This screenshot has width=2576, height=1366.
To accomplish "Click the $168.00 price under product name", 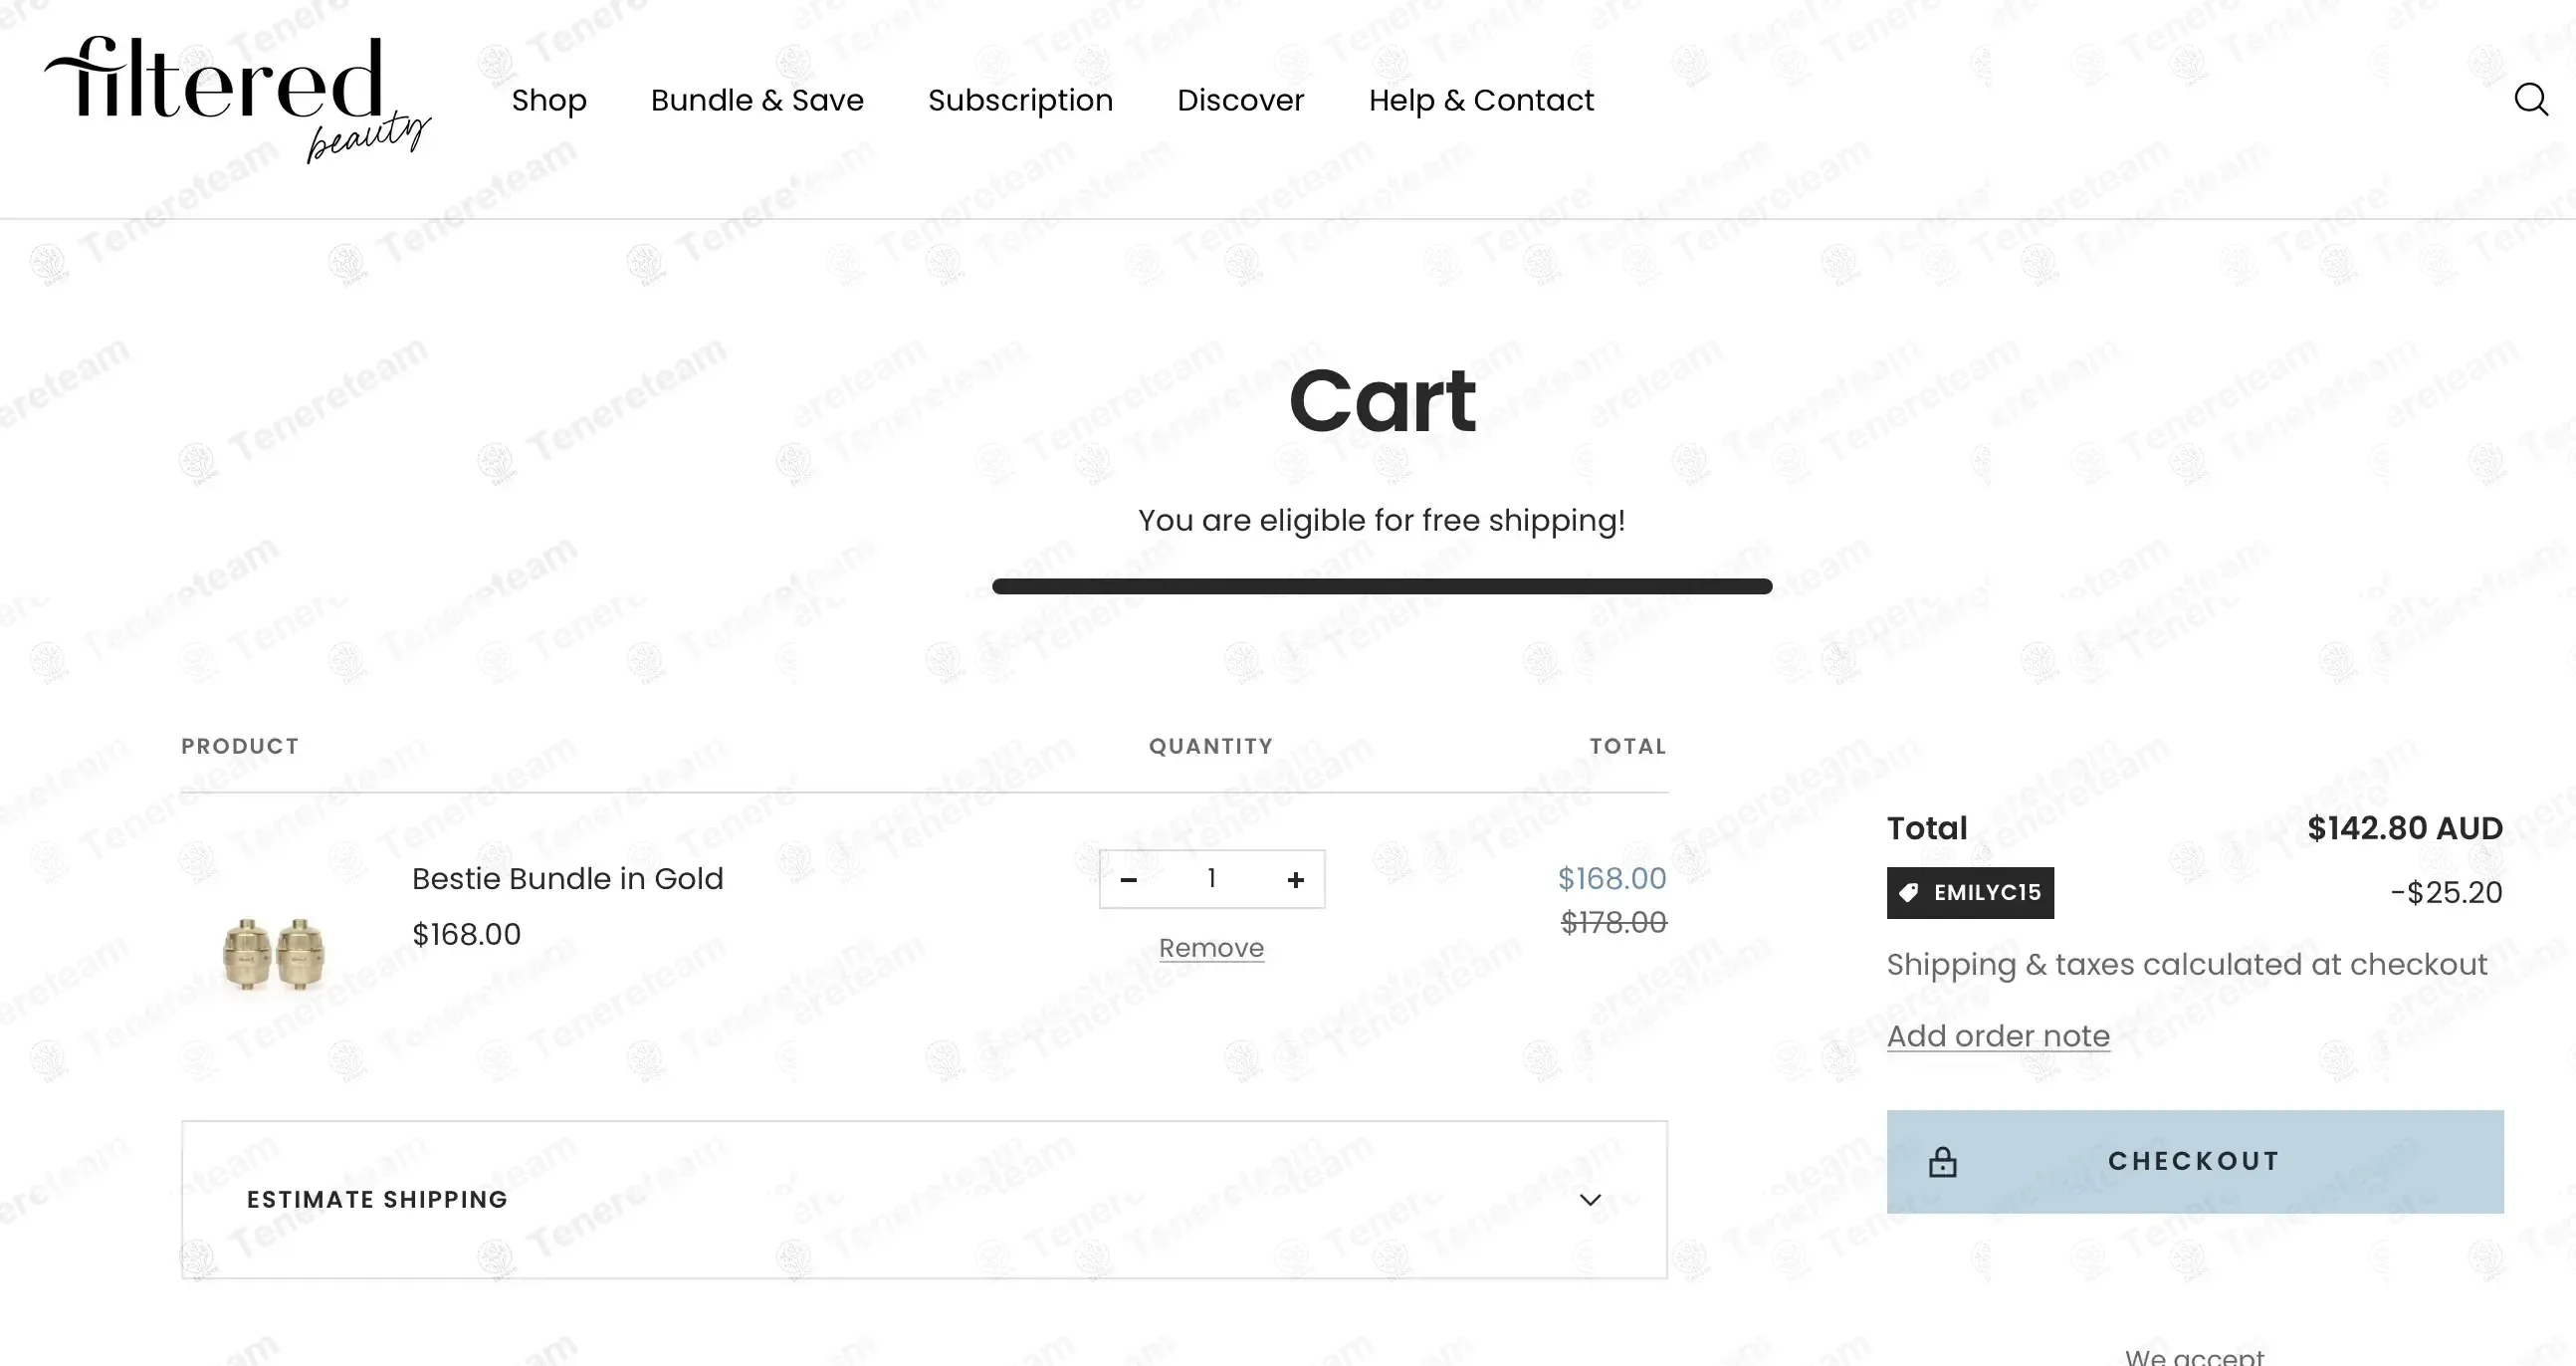I will click(x=466, y=934).
